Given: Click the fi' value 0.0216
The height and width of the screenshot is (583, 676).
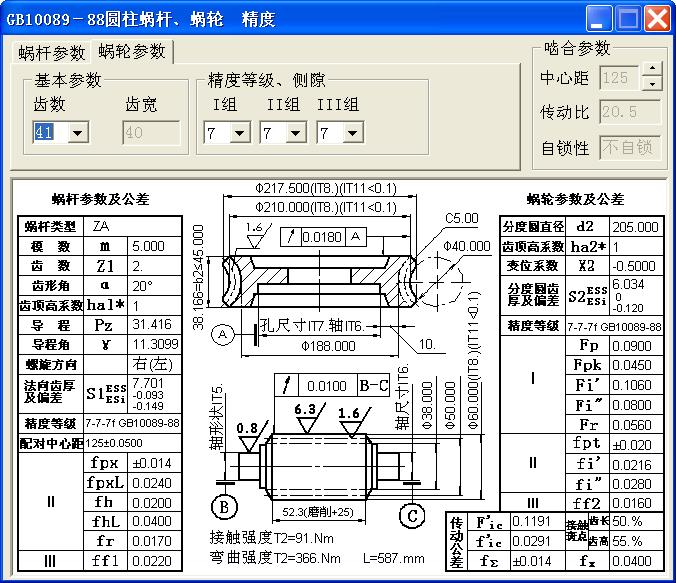Looking at the screenshot, I should click(632, 465).
